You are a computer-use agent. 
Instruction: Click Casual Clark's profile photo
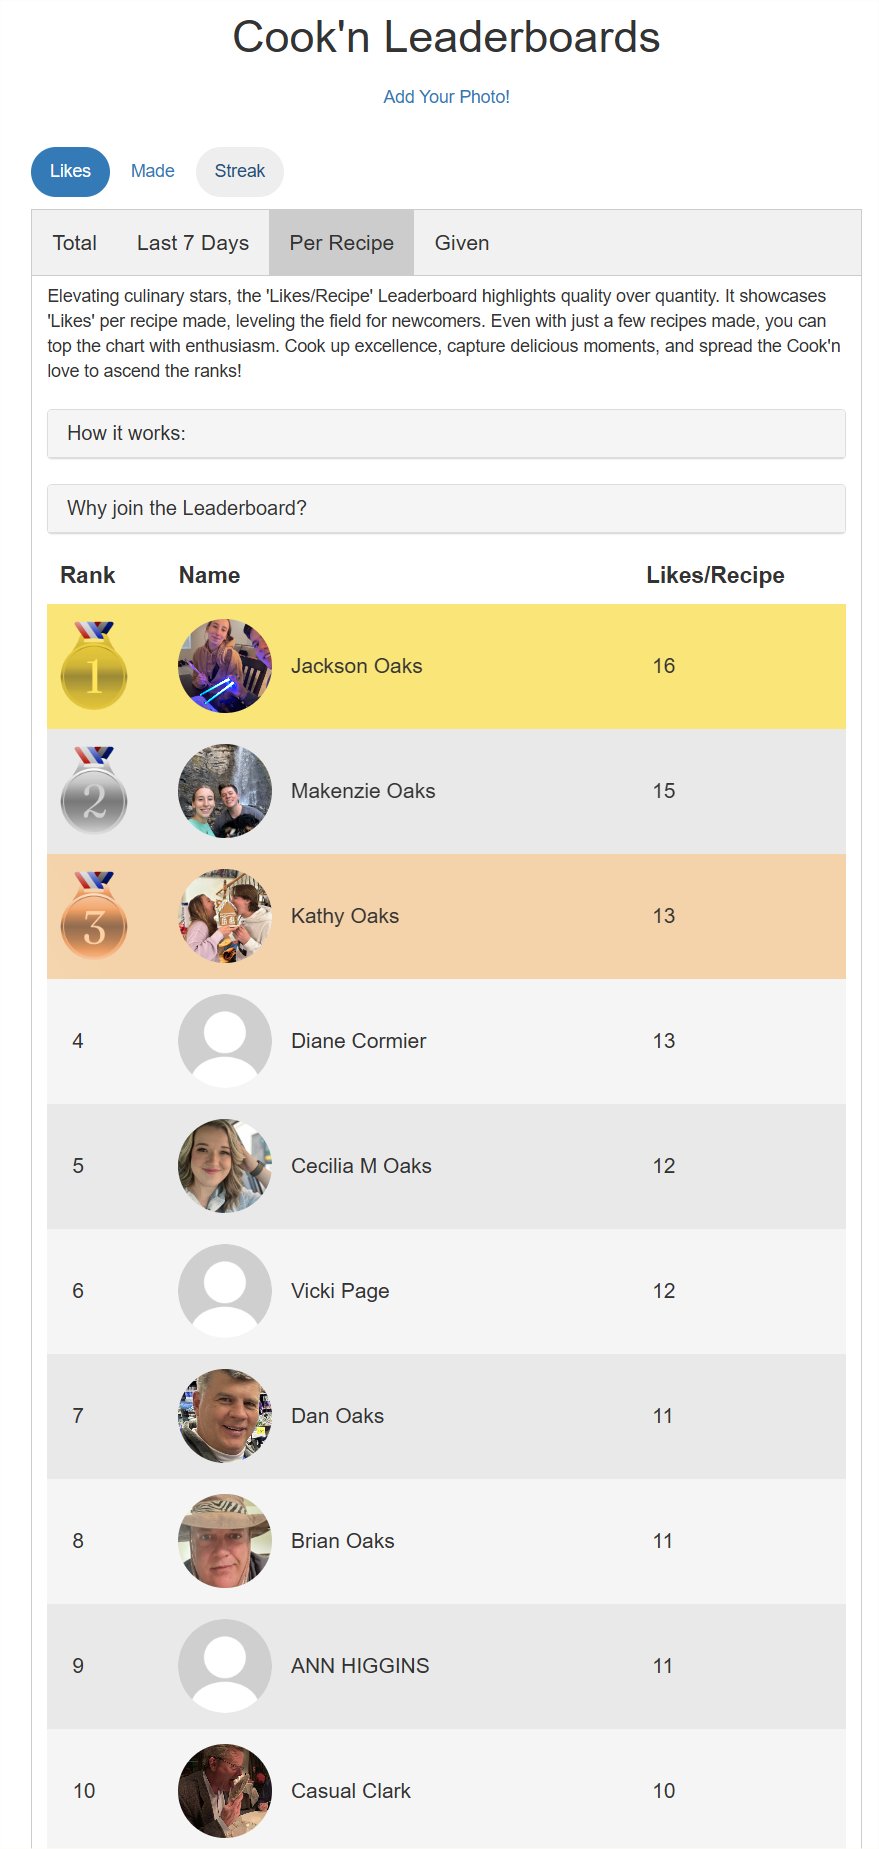[x=225, y=1791]
